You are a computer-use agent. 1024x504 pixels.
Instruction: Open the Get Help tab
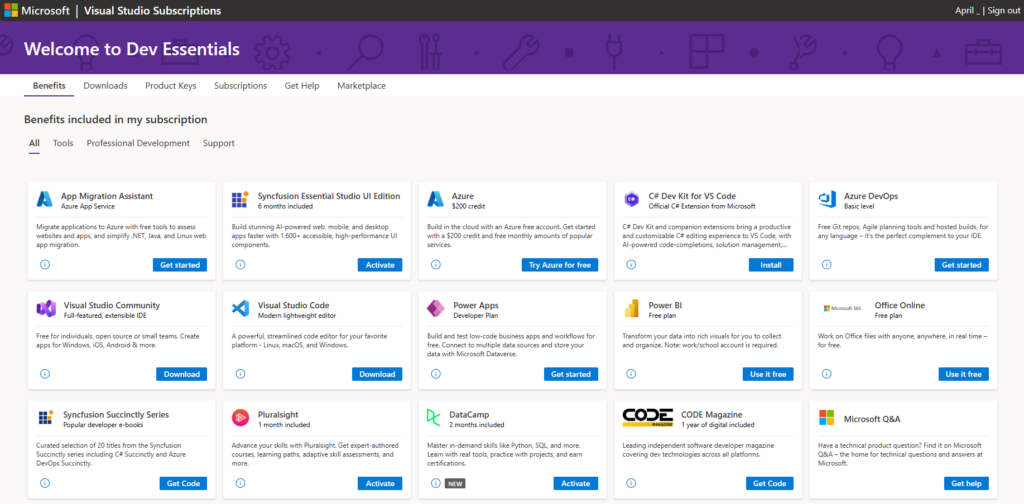point(302,86)
